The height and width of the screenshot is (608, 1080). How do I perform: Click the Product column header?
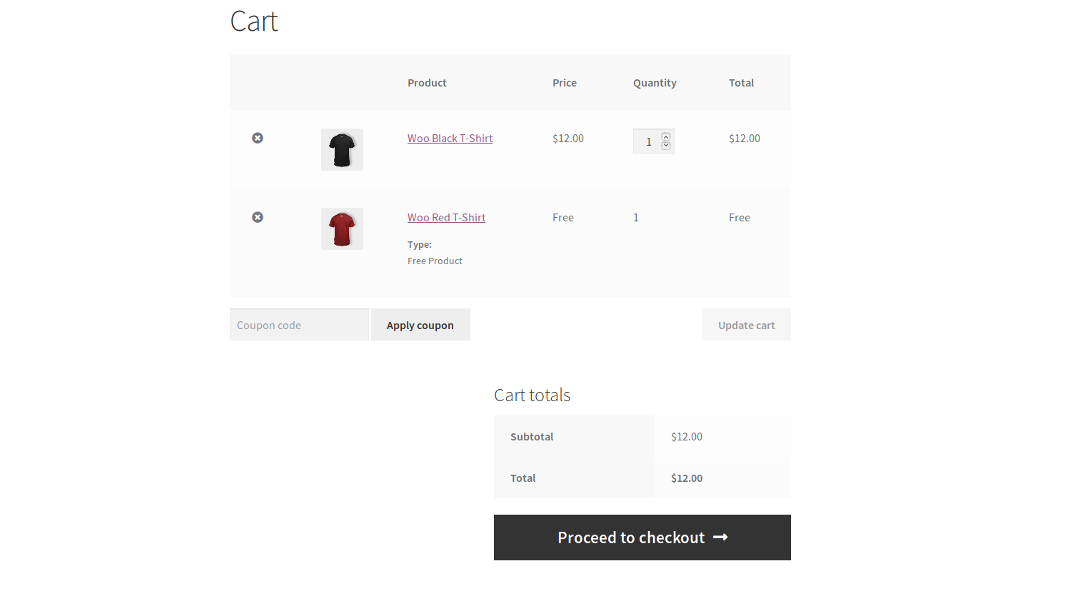pyautogui.click(x=427, y=83)
